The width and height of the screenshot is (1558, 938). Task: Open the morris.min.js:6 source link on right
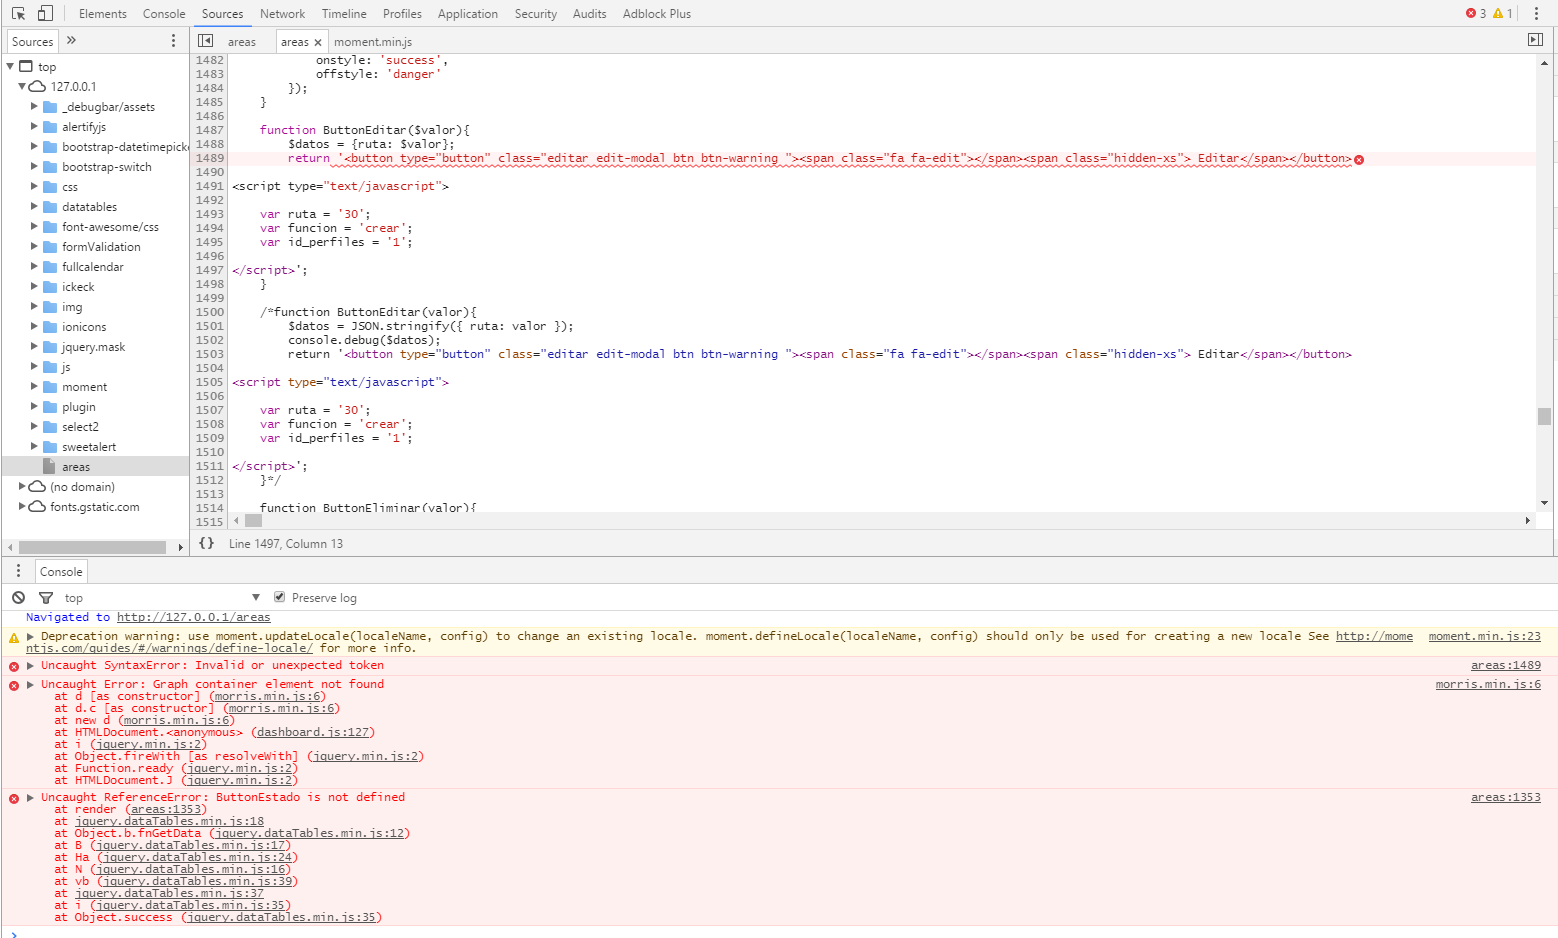coord(1488,684)
